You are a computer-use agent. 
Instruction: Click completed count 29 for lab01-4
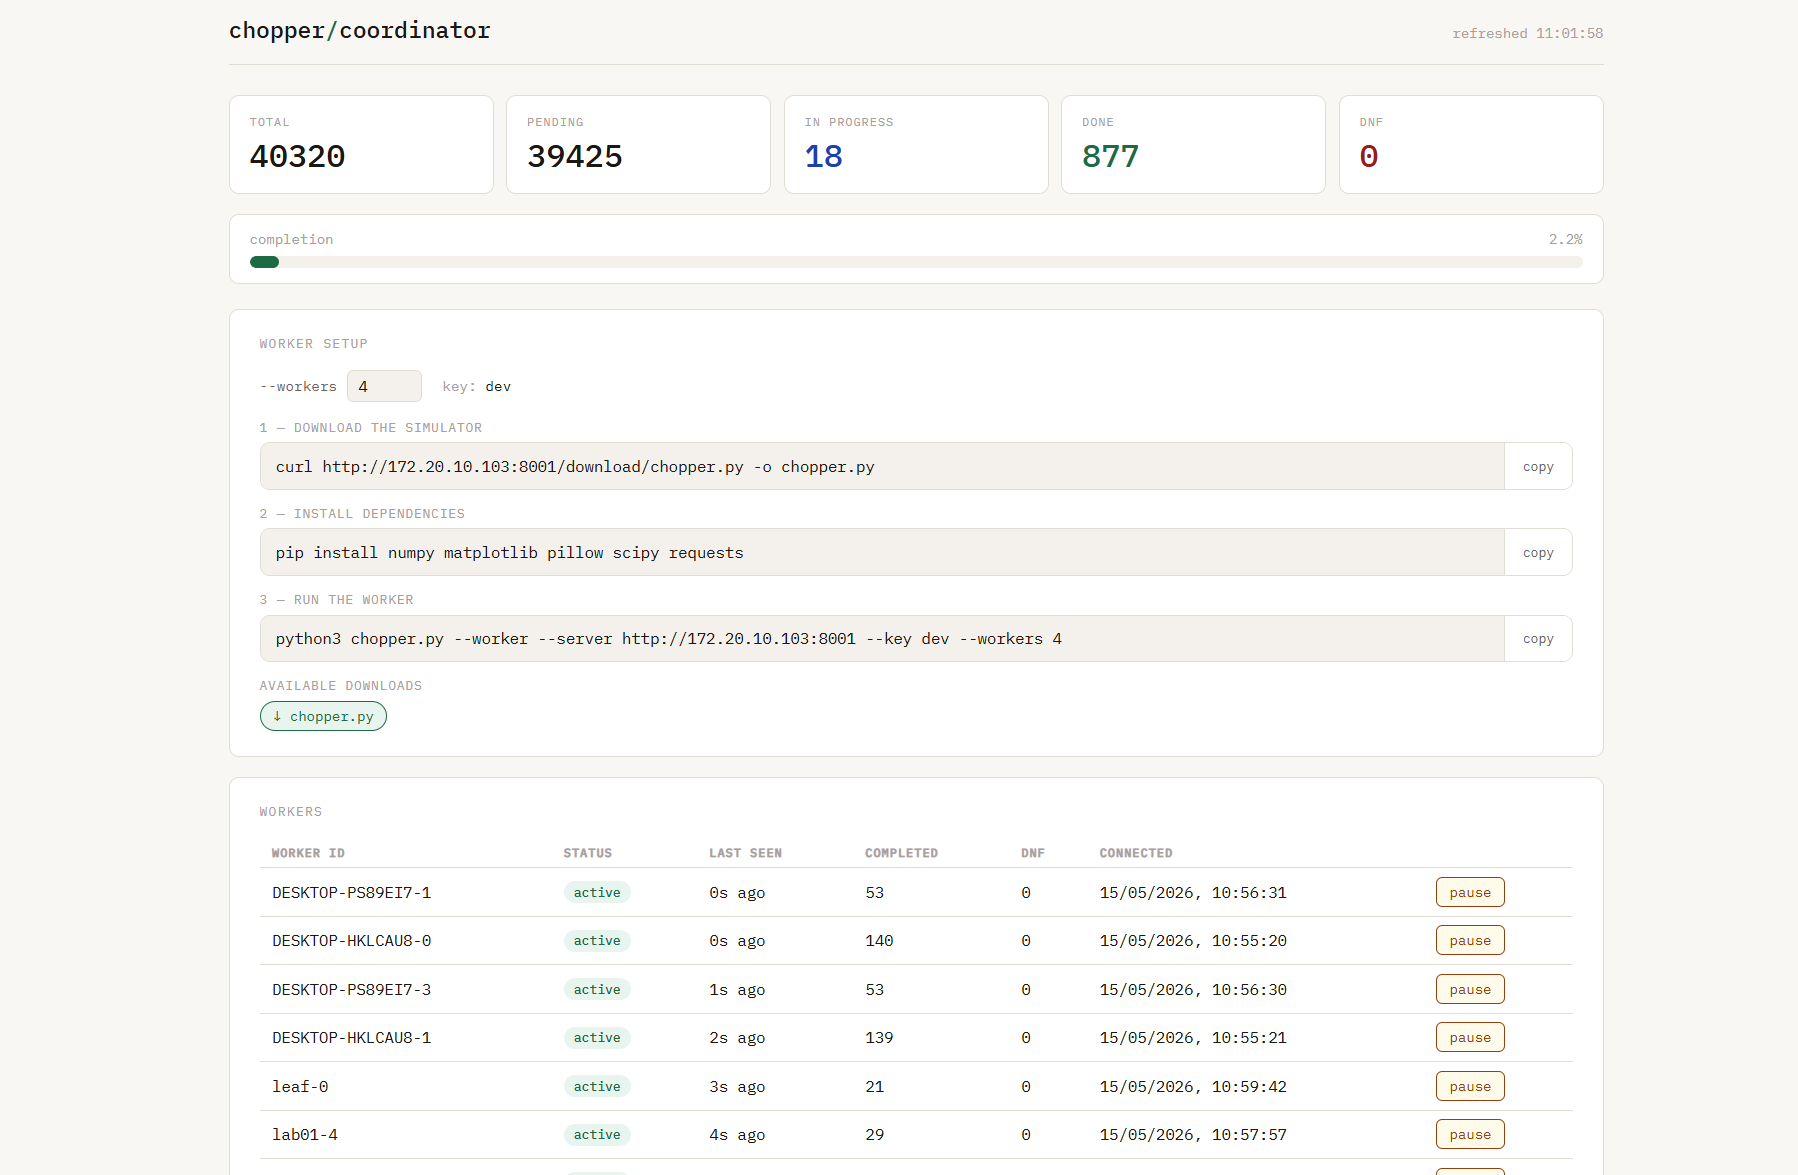(875, 1134)
